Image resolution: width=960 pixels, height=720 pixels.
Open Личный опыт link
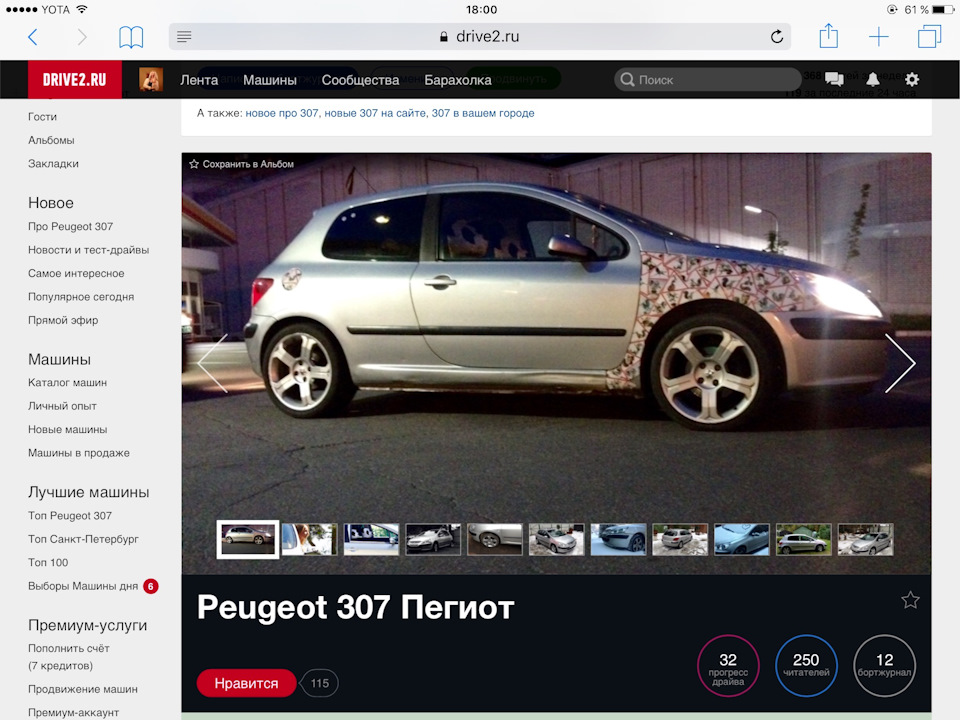coord(62,406)
